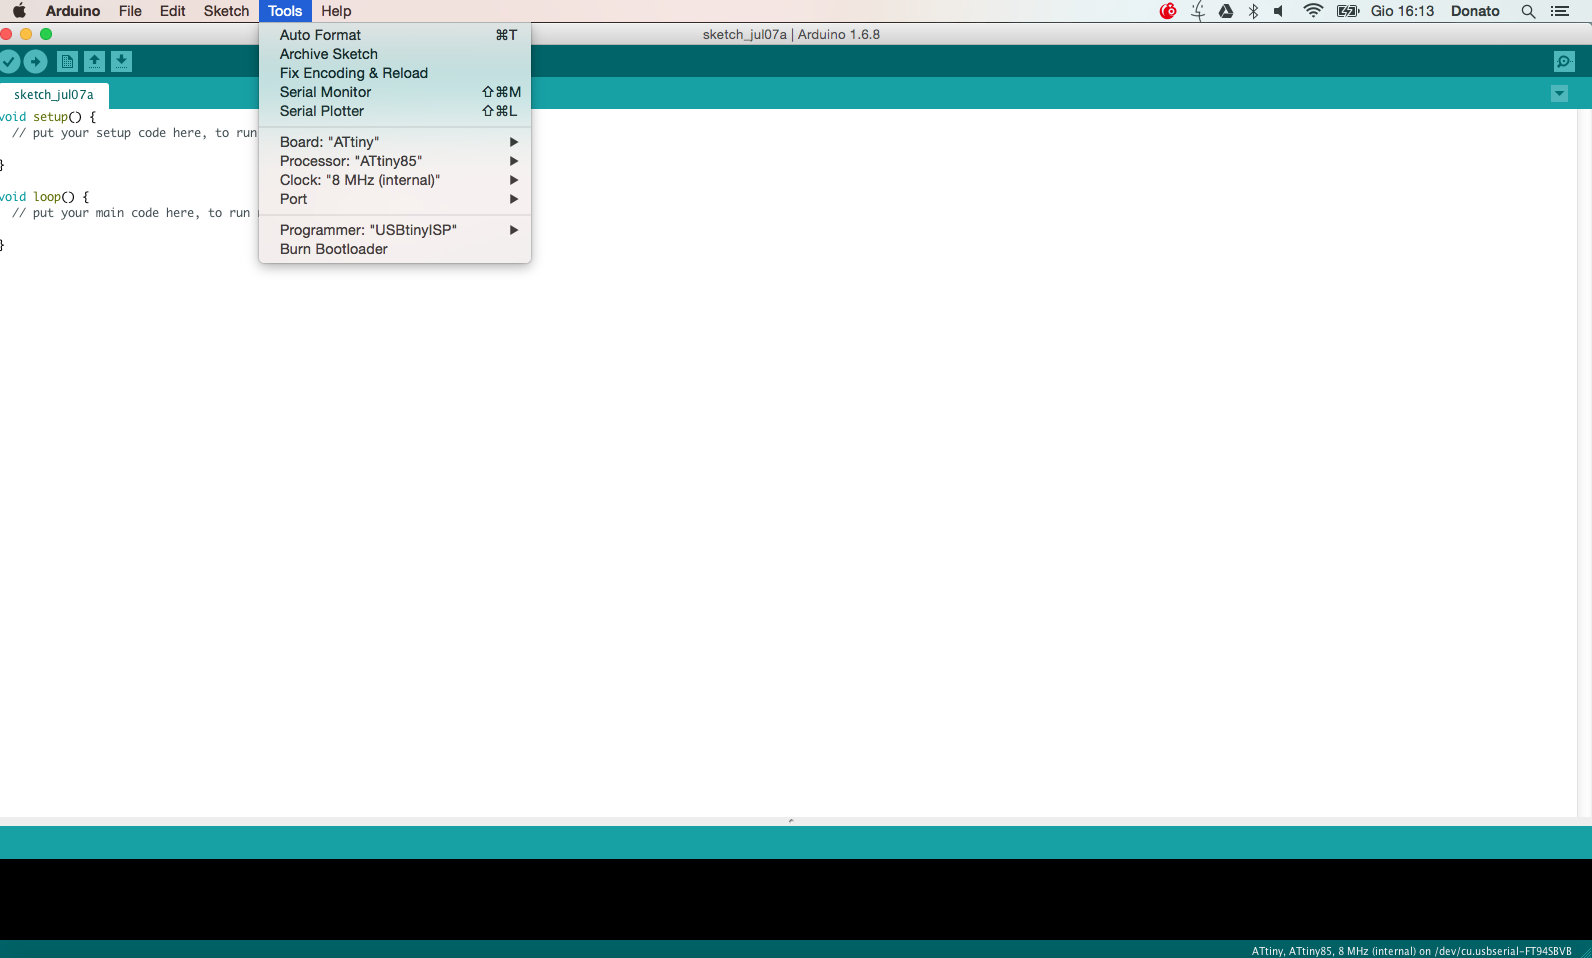Click the New sketch toolbar icon
Screen dimensions: 1592x958
[x=67, y=61]
